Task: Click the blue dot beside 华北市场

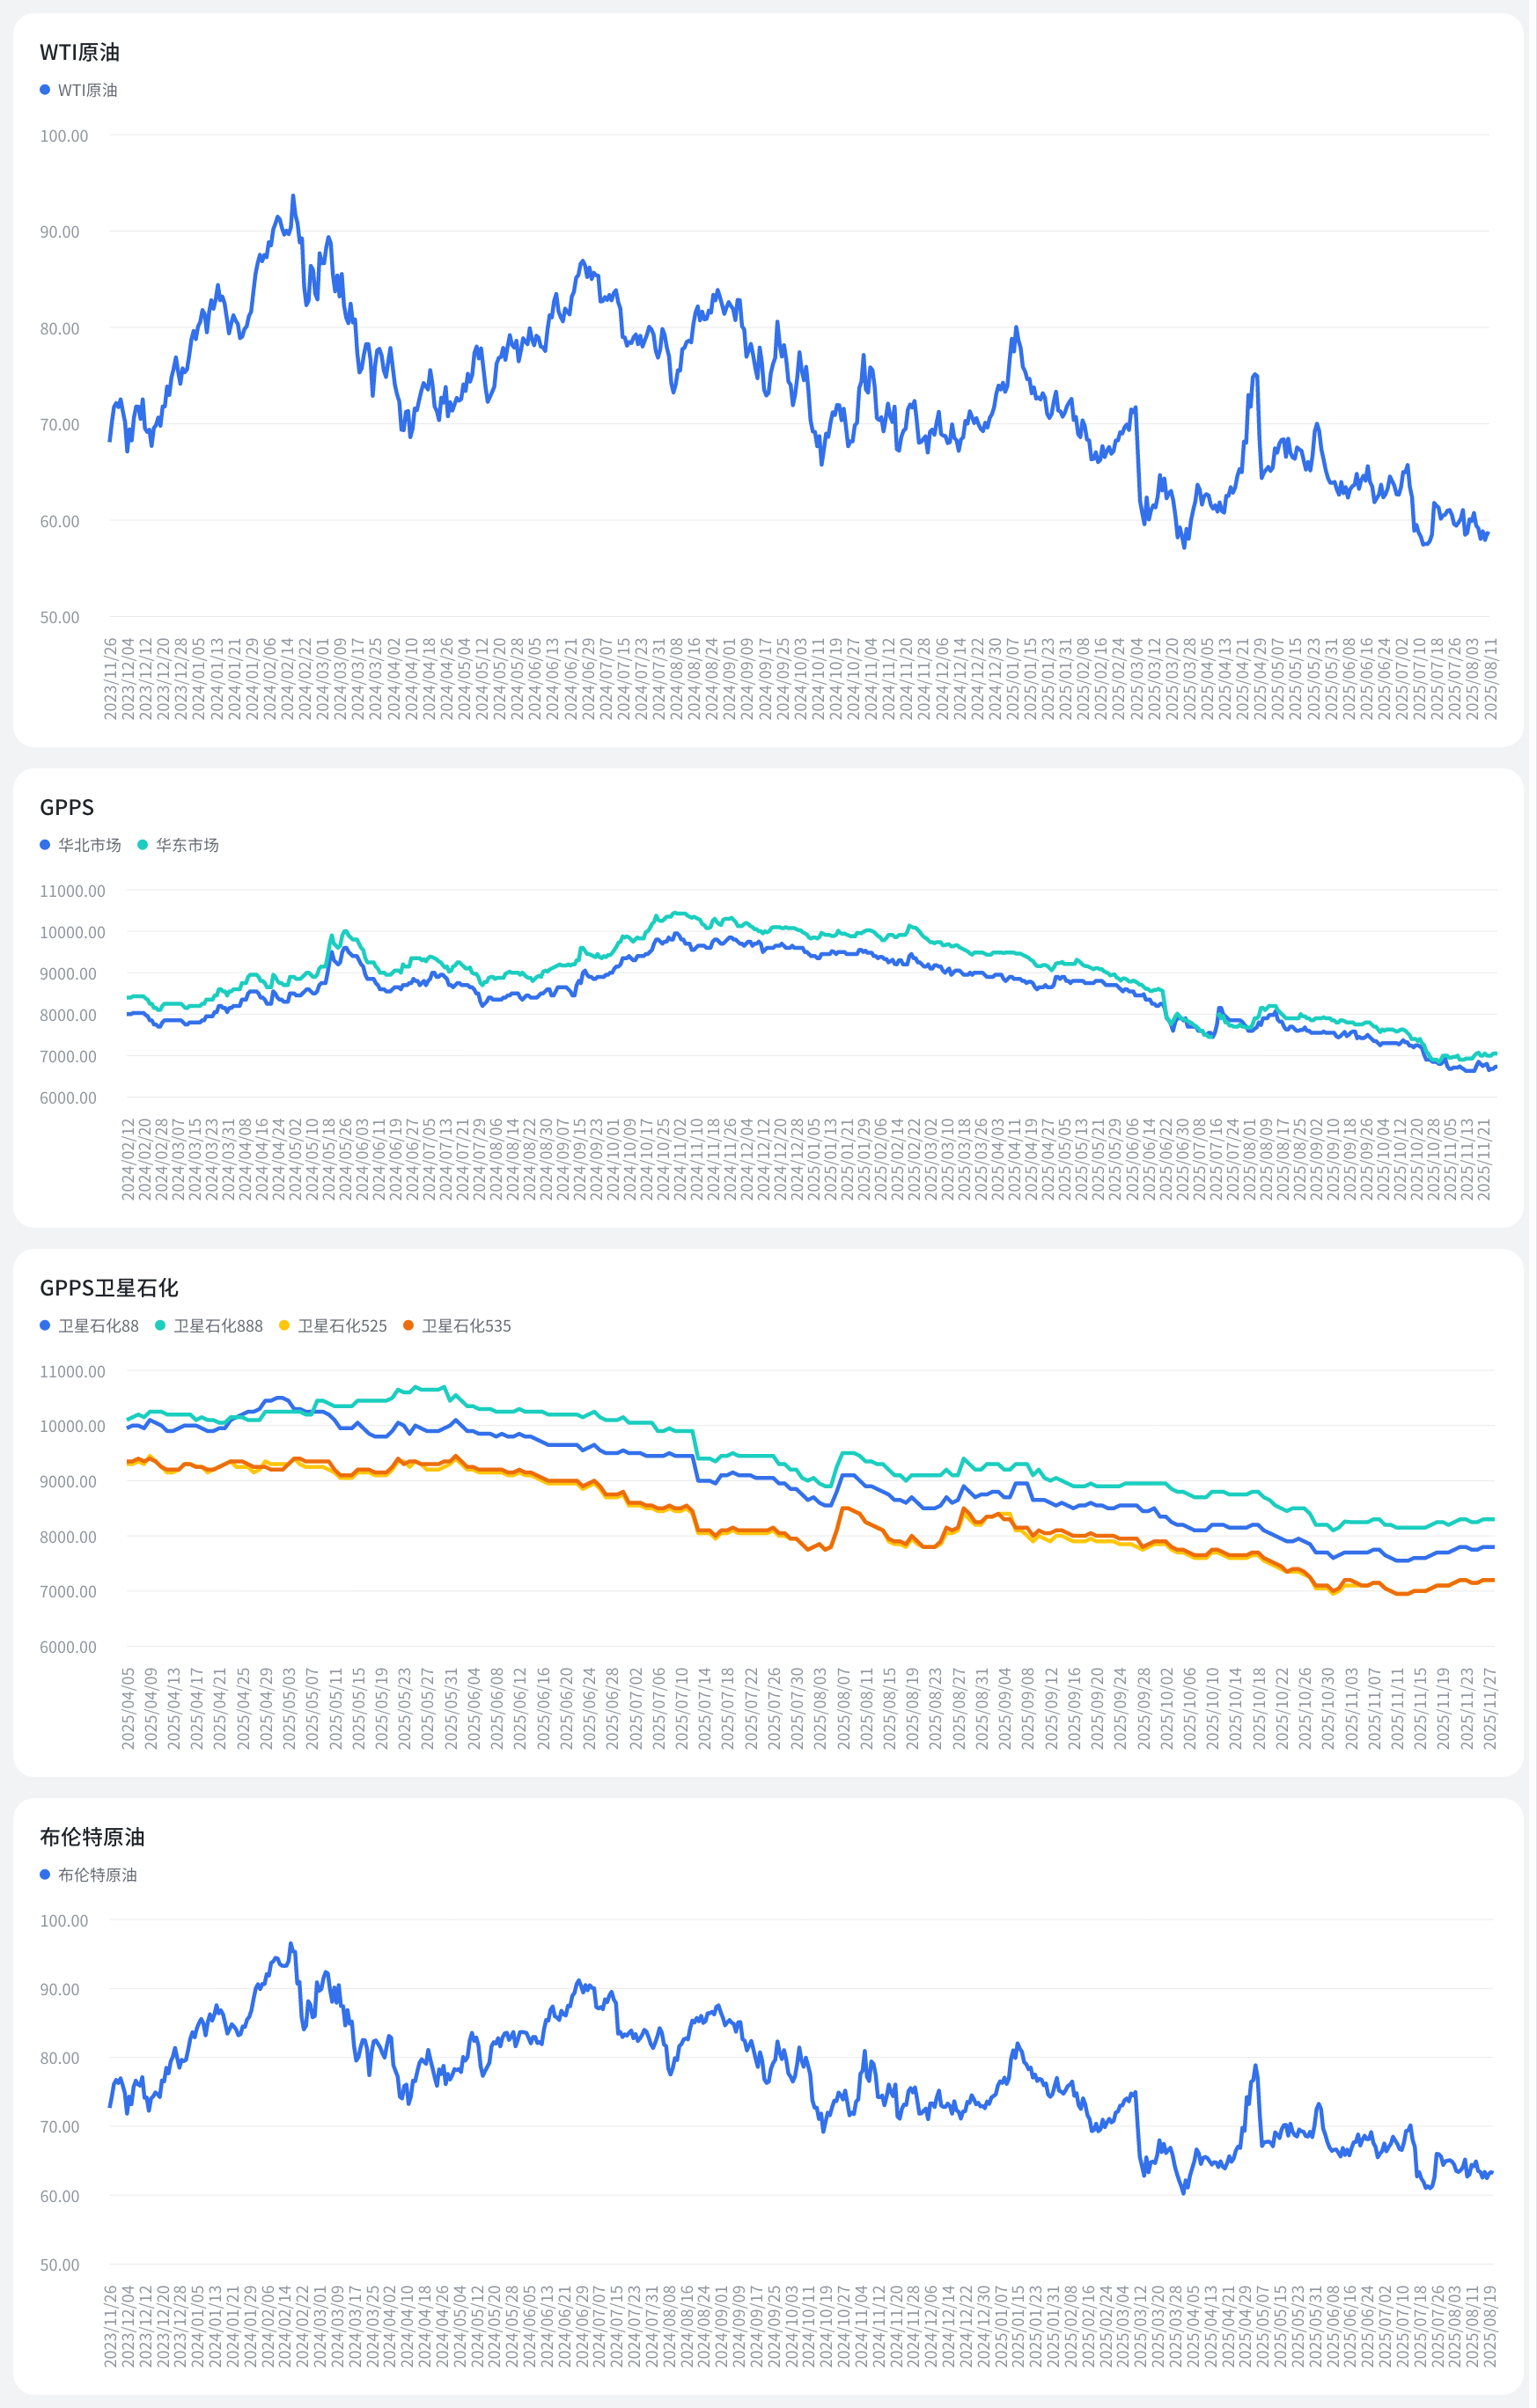Action: click(x=45, y=845)
